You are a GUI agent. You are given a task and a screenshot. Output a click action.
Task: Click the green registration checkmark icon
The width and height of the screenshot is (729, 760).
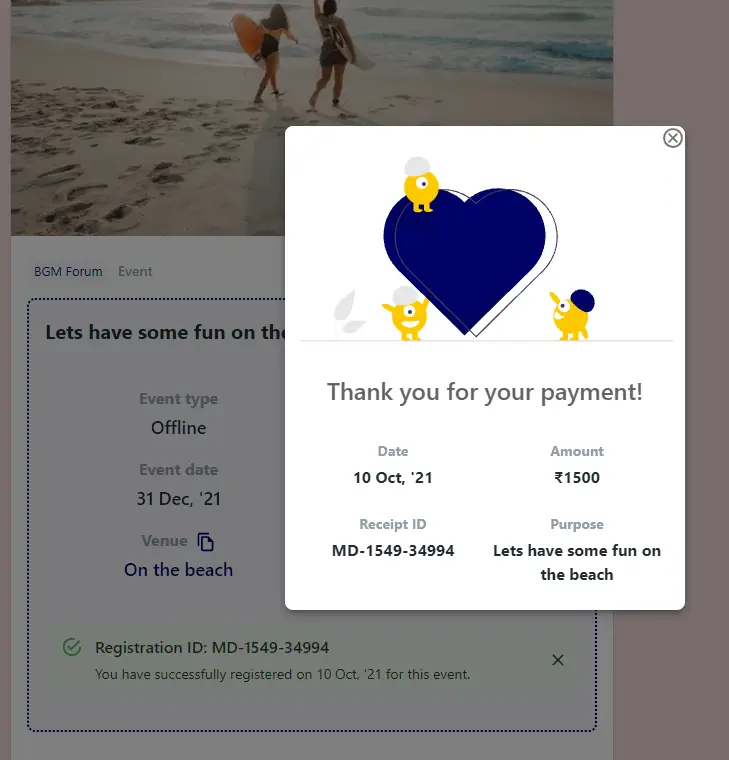click(72, 647)
